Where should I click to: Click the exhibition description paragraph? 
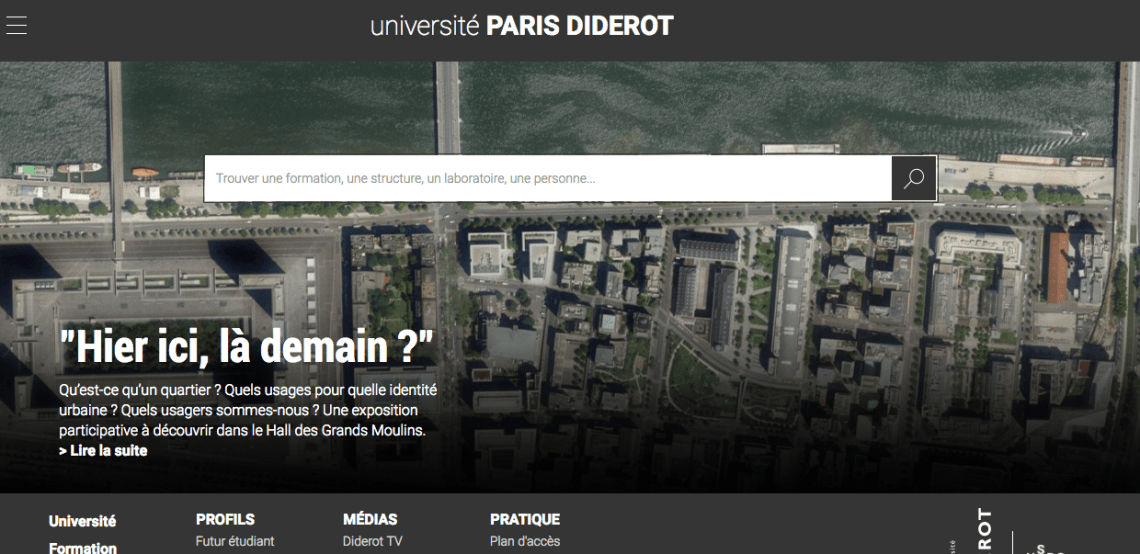[248, 410]
